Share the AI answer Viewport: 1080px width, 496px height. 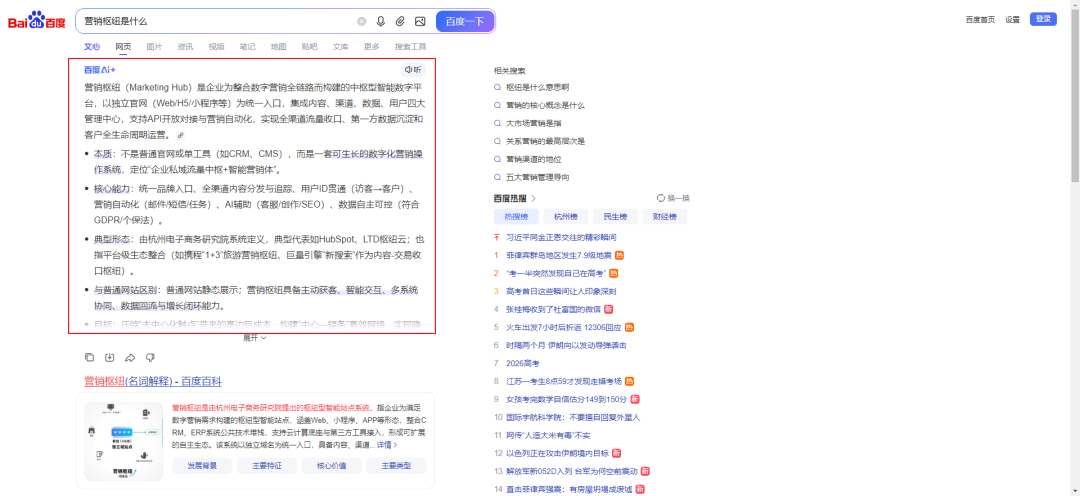pyautogui.click(x=129, y=357)
